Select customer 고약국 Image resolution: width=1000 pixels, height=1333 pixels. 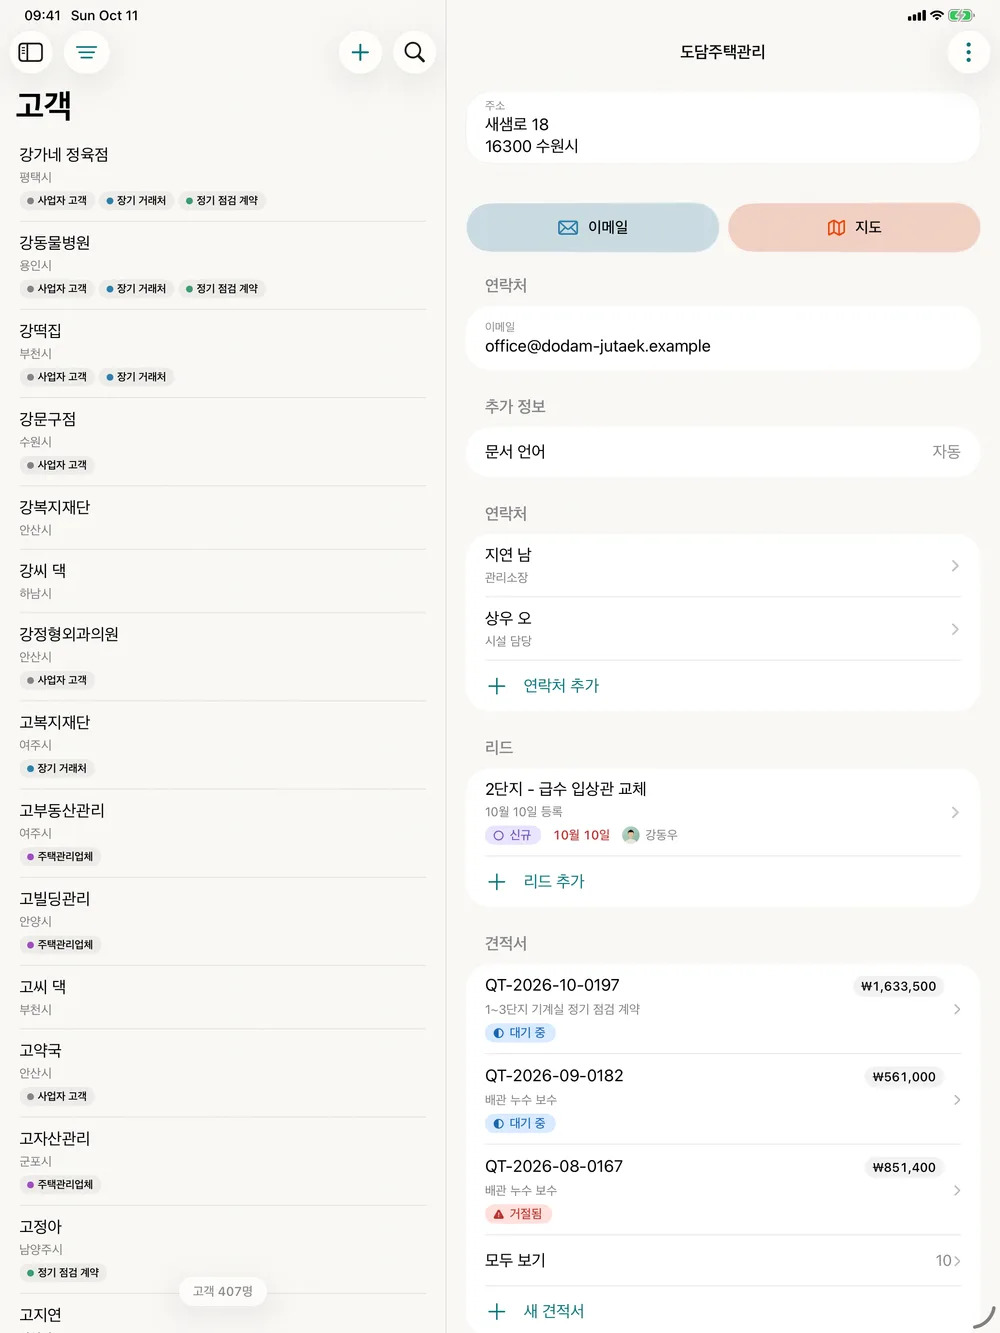point(222,1072)
